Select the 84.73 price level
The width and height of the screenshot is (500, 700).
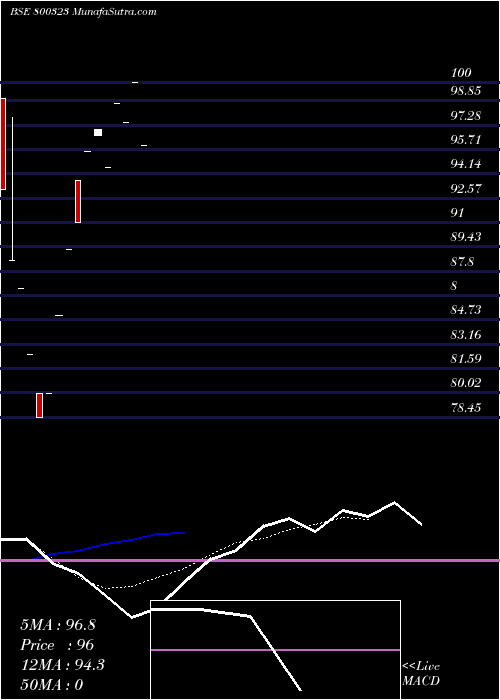coord(465,310)
